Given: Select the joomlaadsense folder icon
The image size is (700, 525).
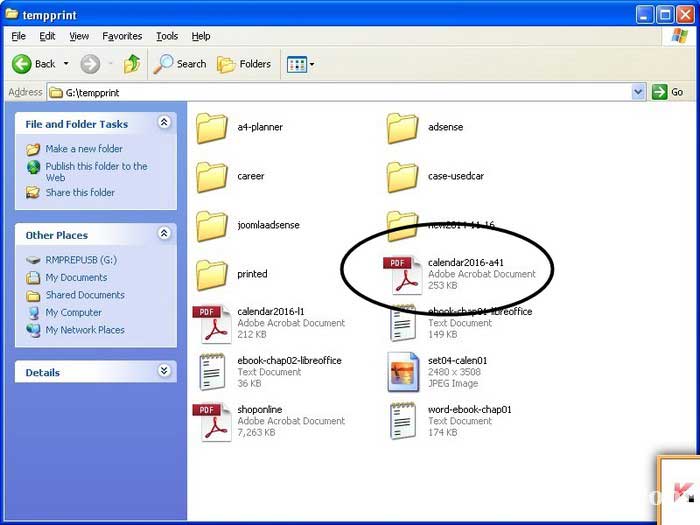Looking at the screenshot, I should pyautogui.click(x=212, y=226).
